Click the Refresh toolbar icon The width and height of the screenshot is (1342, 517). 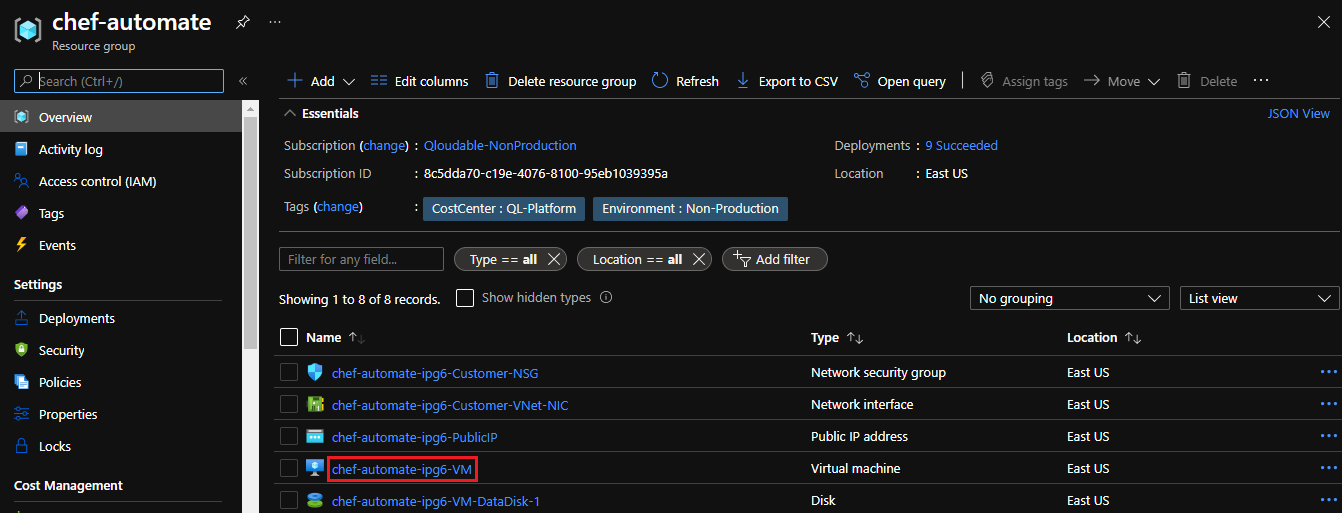coord(660,81)
